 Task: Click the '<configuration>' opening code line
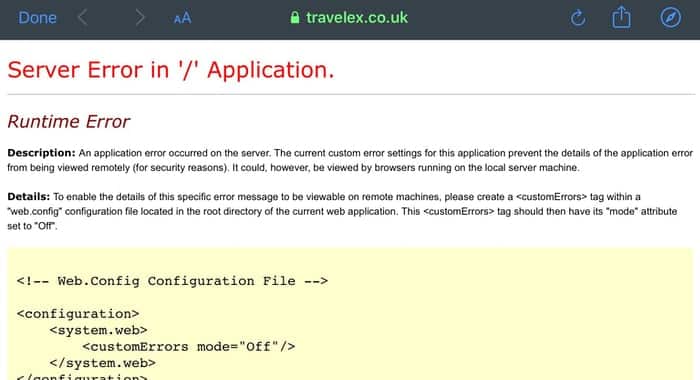78,314
